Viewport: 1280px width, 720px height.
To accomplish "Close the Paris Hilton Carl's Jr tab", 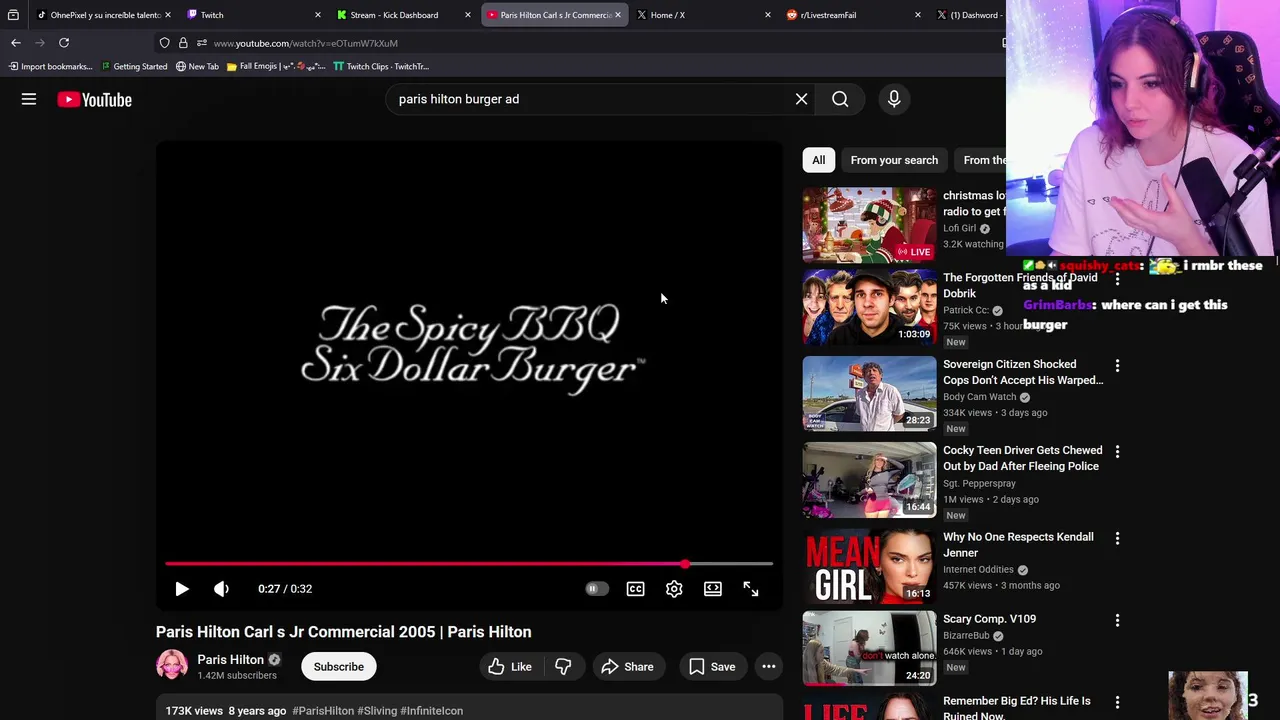I will tap(617, 15).
